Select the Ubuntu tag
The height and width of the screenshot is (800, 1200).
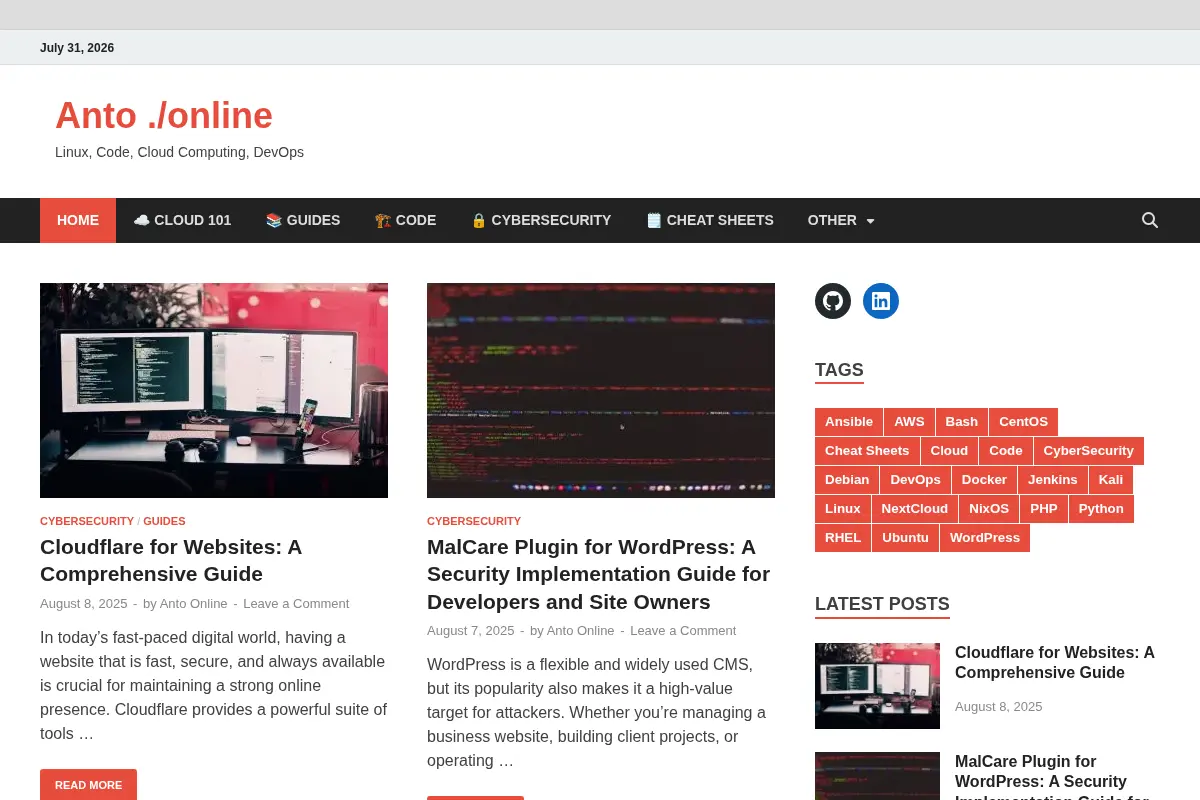click(906, 538)
